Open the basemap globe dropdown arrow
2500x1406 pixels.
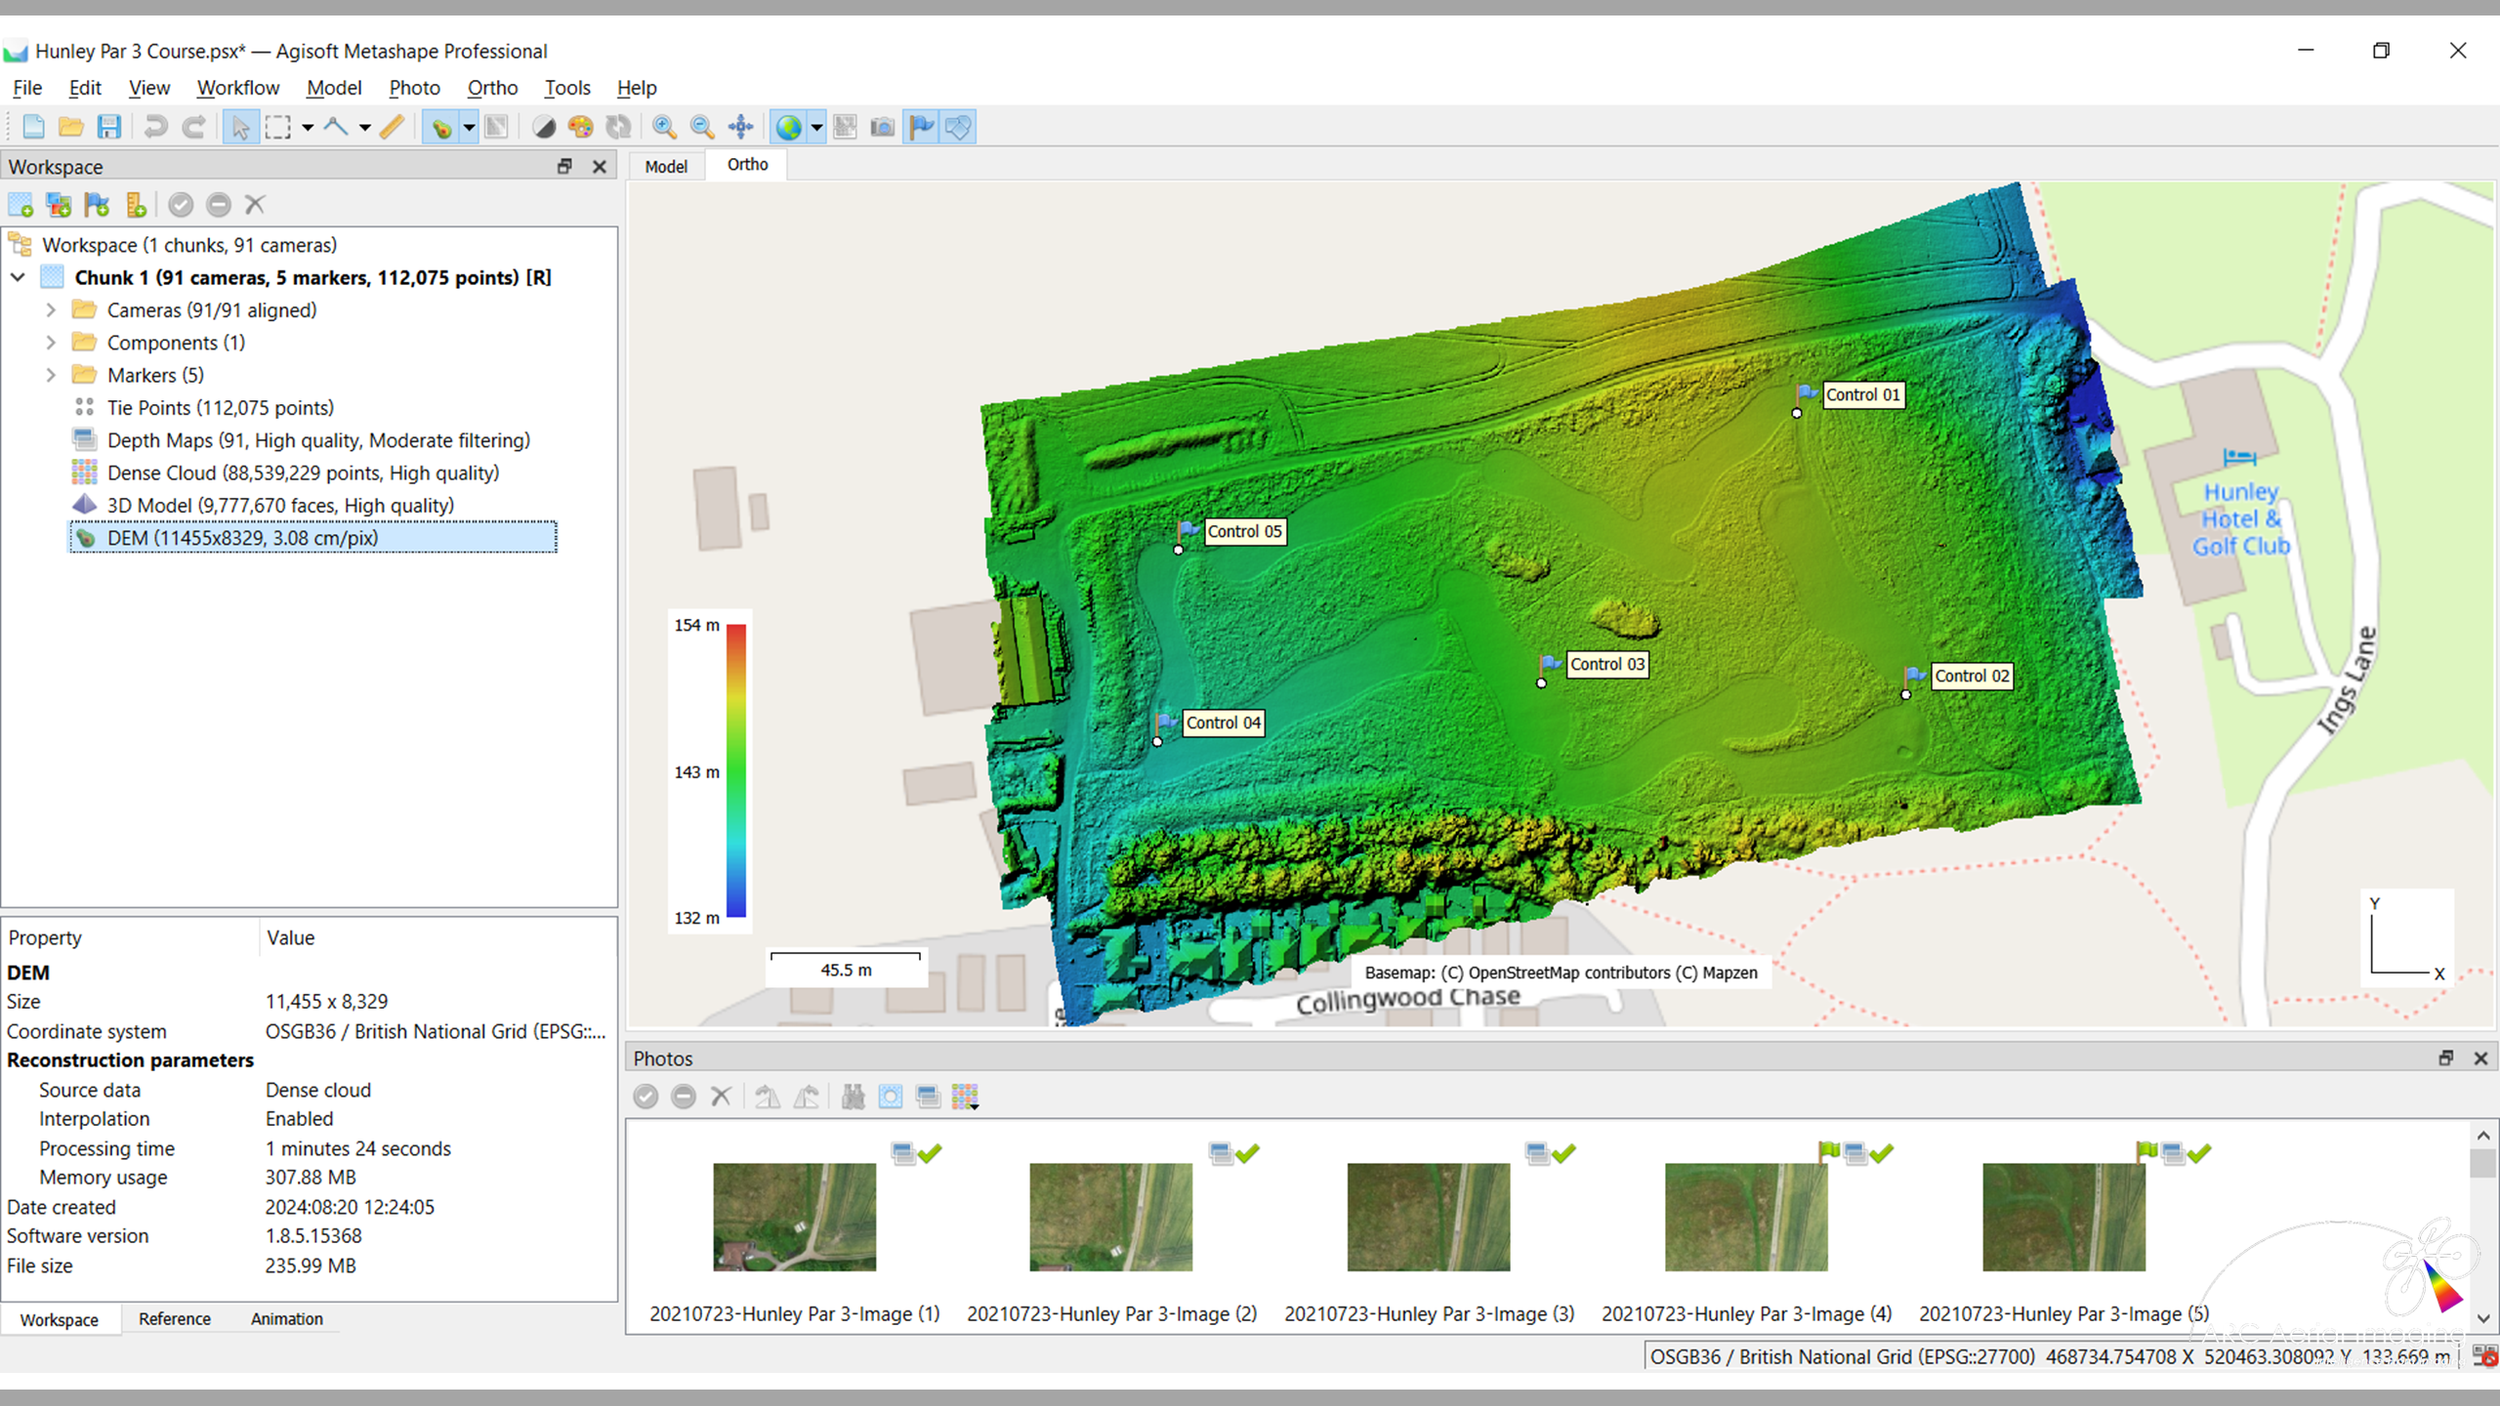click(x=817, y=127)
